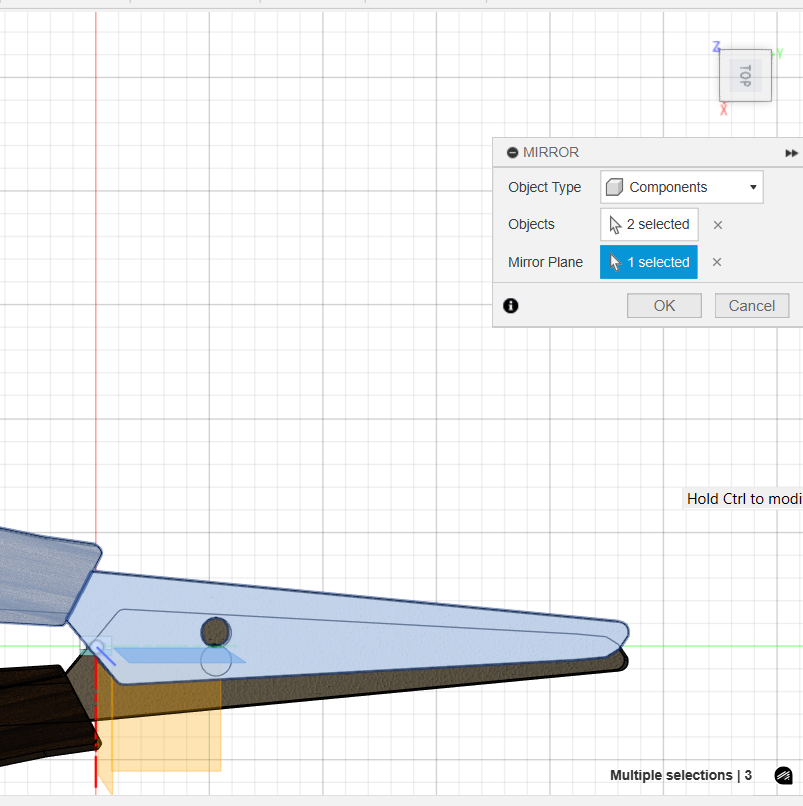The width and height of the screenshot is (803, 806).
Task: Clear the Mirror Plane selection with its X
Action: (x=717, y=263)
